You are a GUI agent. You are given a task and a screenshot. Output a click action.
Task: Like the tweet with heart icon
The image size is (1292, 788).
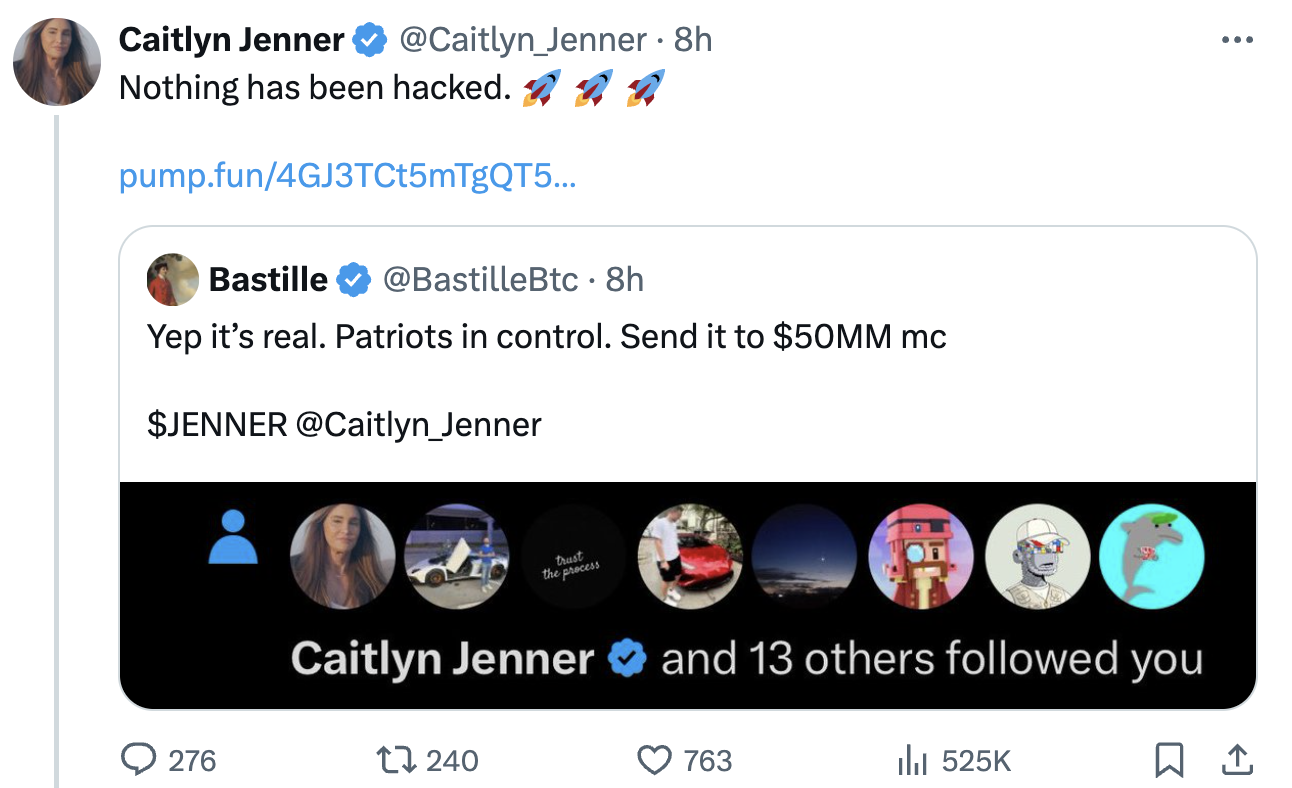coord(654,761)
